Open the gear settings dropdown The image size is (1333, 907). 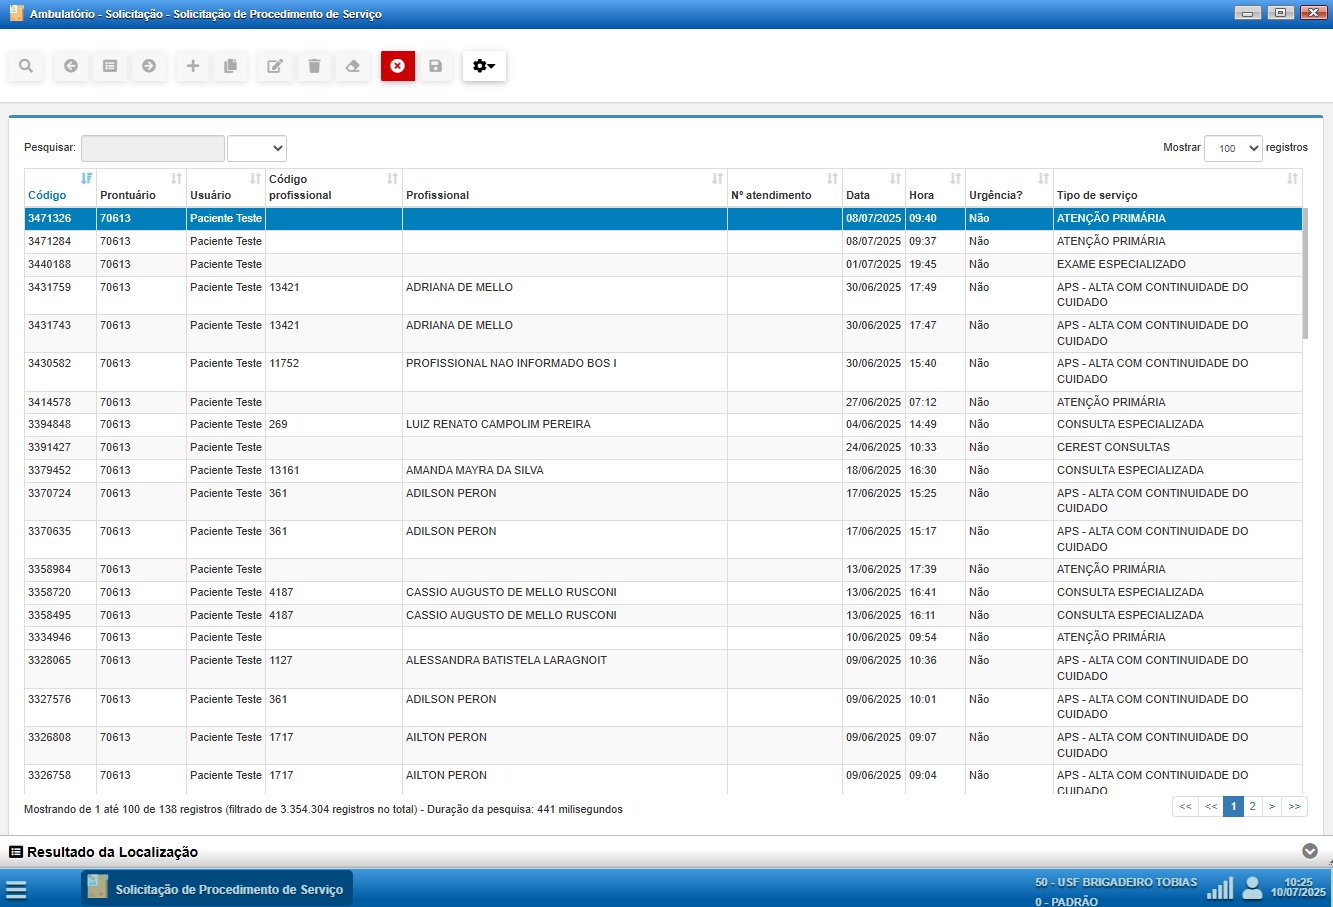(484, 66)
